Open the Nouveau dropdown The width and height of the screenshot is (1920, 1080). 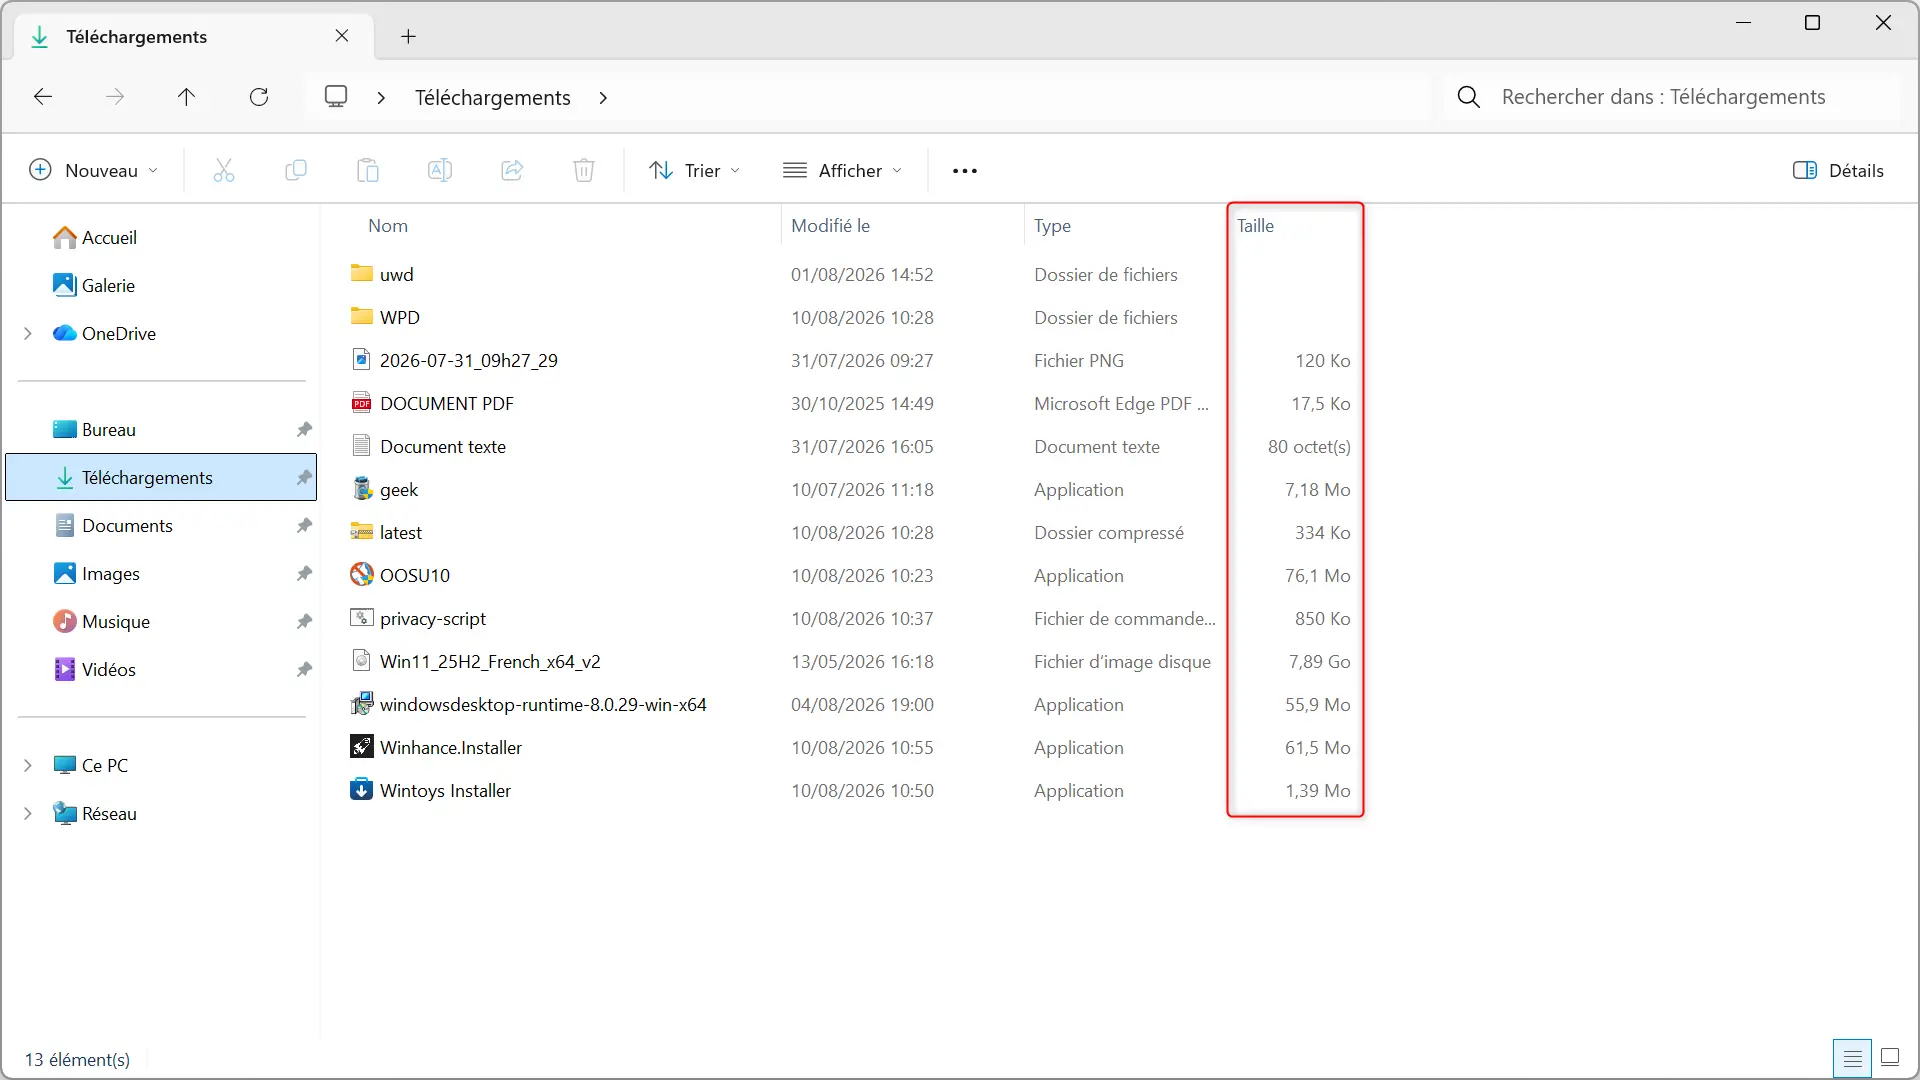pos(93,171)
